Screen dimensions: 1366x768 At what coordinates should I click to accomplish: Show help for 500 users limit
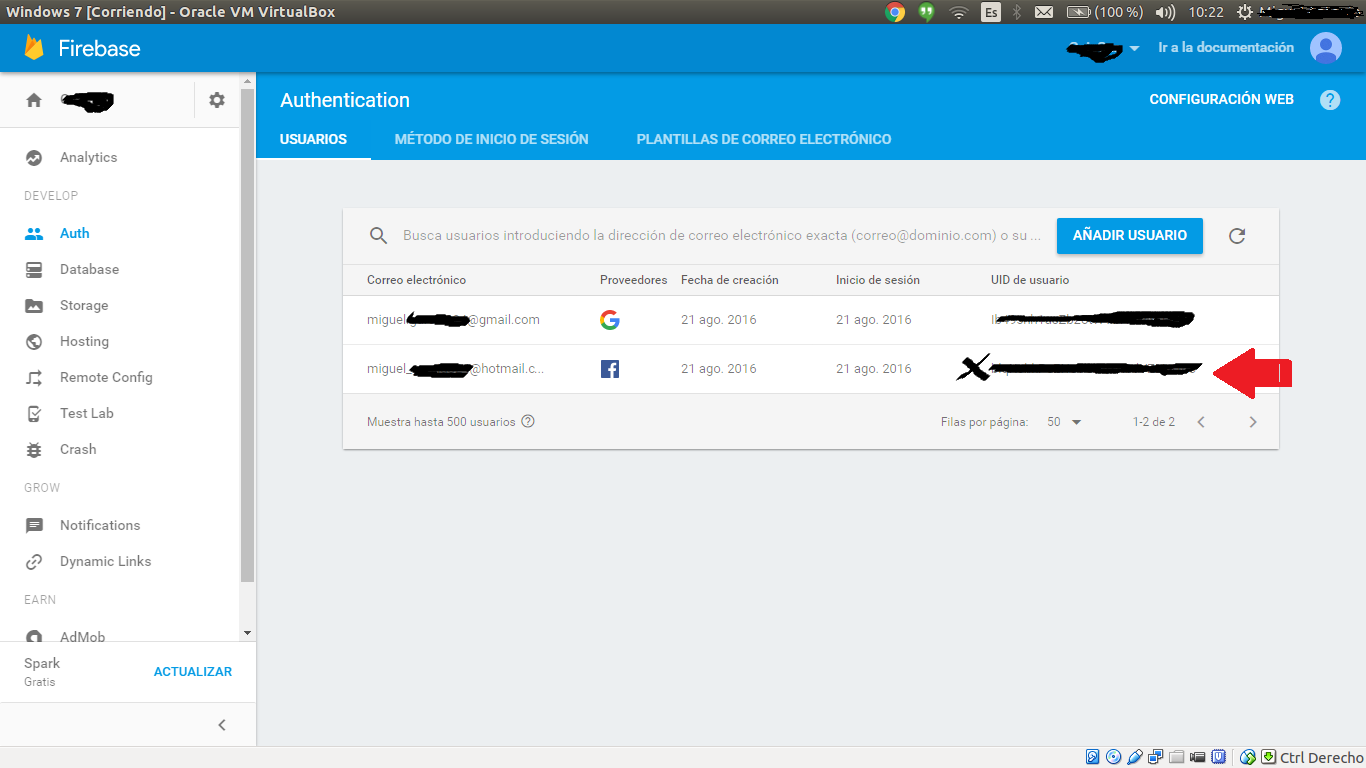(x=528, y=421)
